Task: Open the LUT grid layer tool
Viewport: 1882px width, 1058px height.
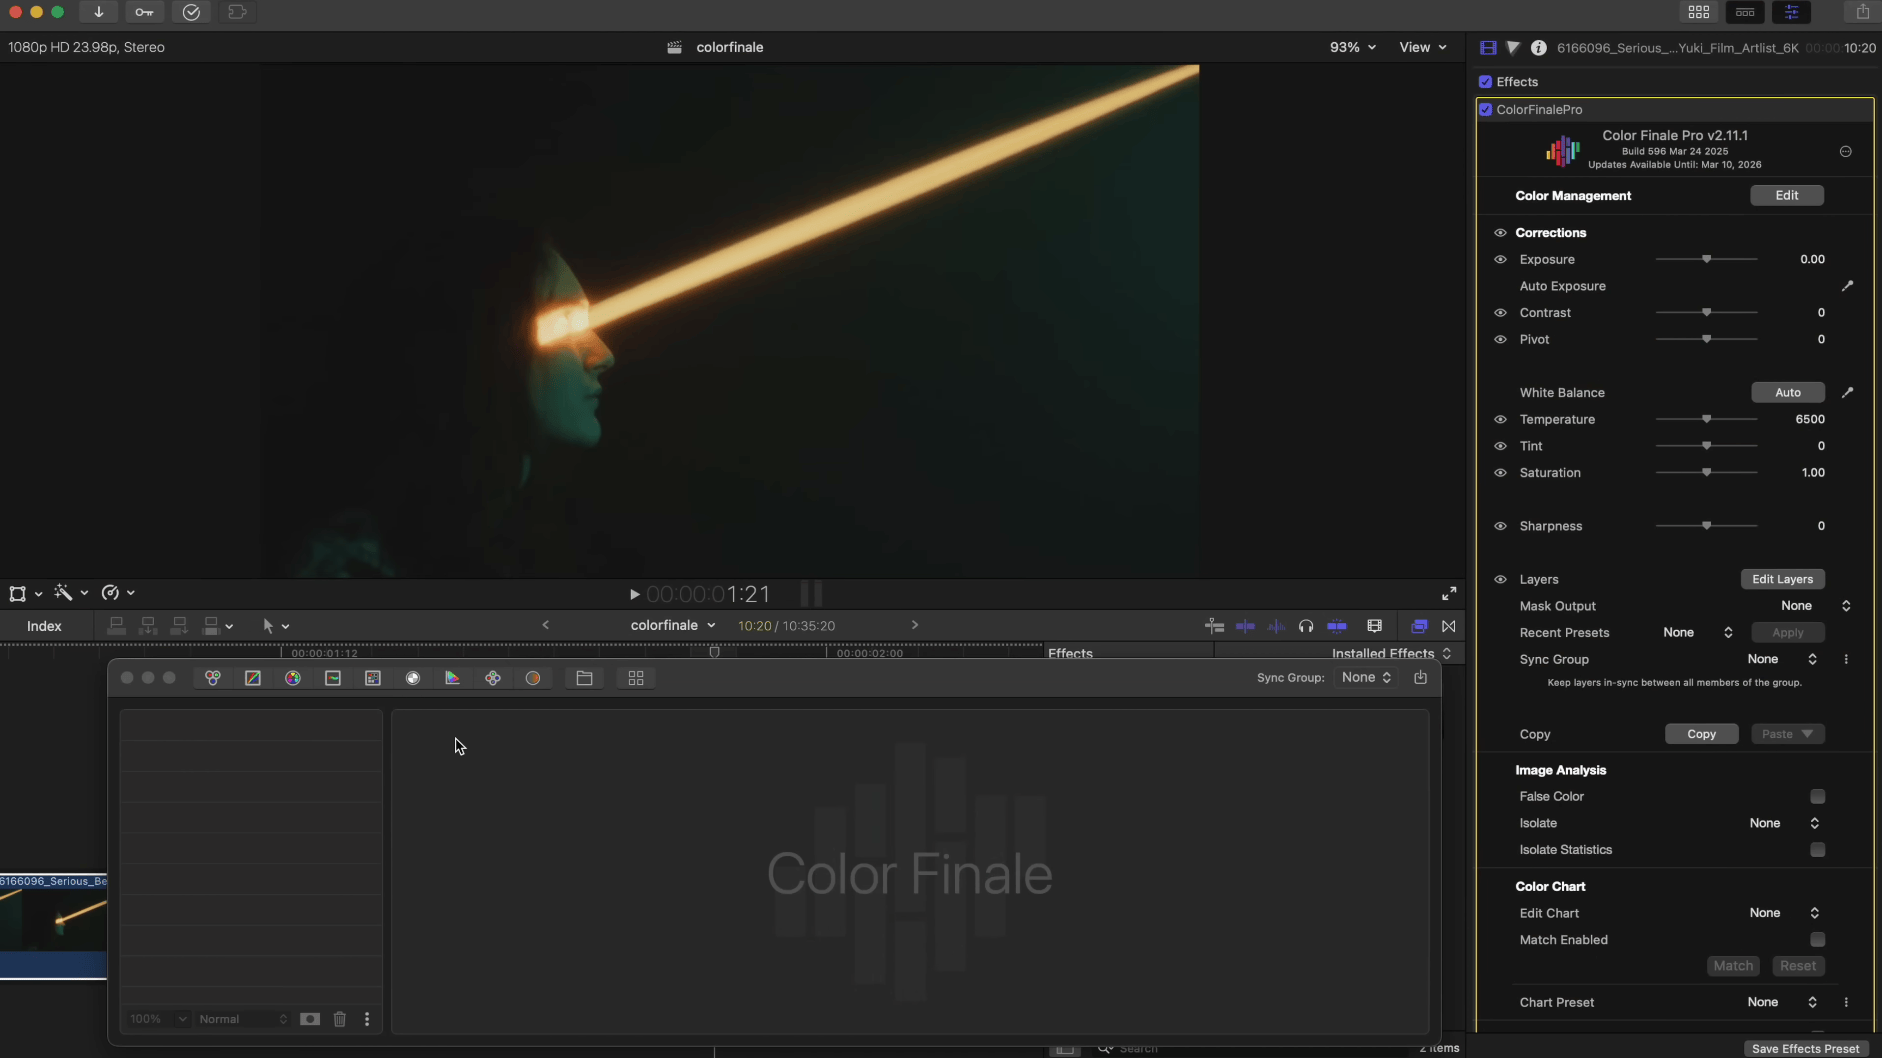Action: coord(373,678)
